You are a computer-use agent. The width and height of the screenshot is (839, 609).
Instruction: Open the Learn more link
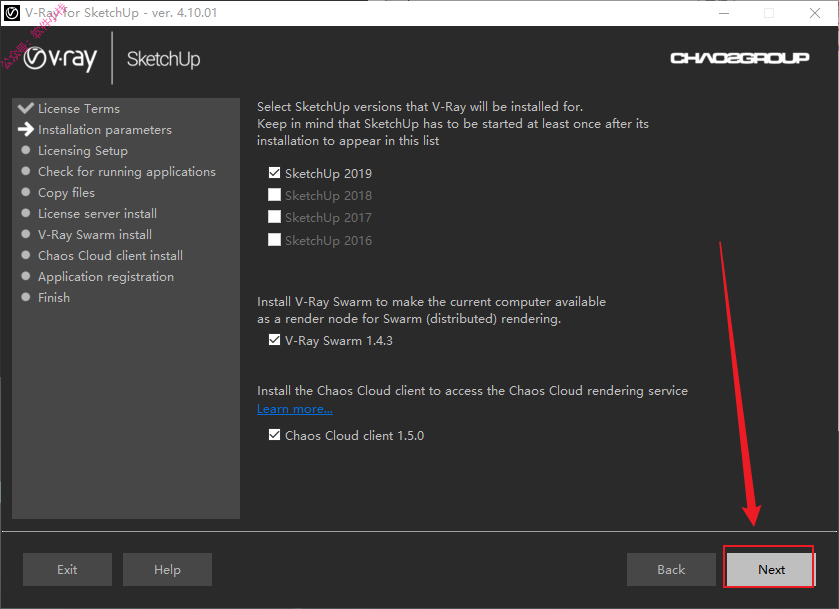295,409
